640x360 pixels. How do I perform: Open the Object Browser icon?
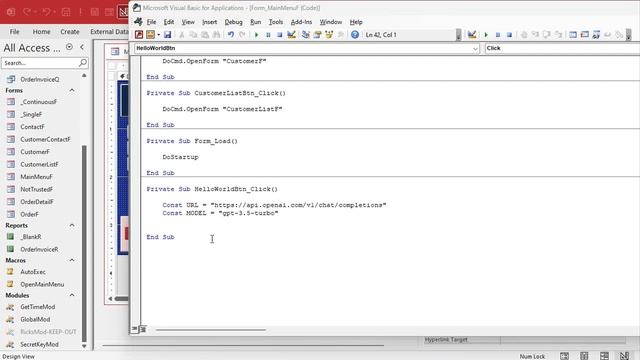click(x=329, y=35)
